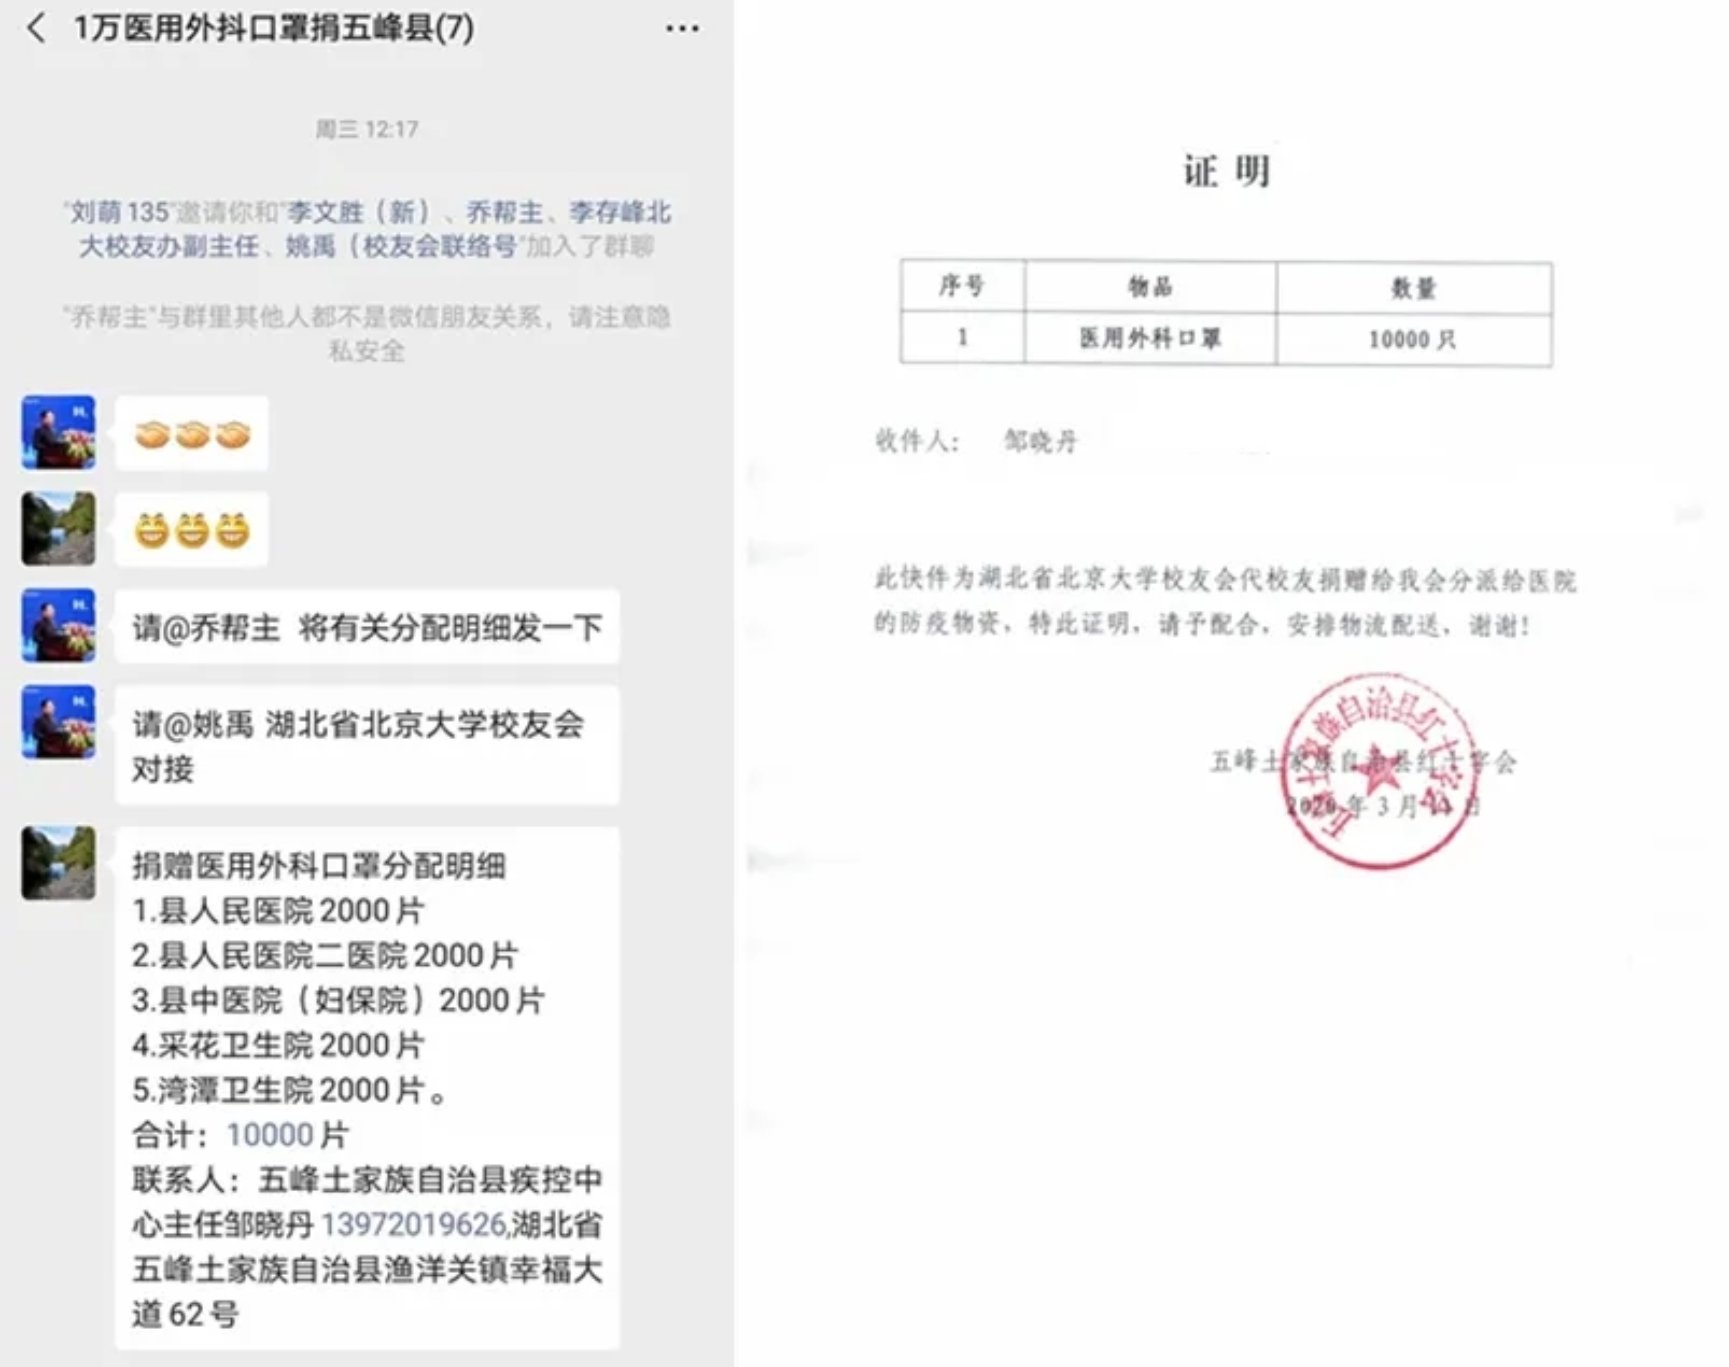Screen dimensions: 1729x1367
Task: Open phone number 13972019626 link
Action: (413, 1224)
